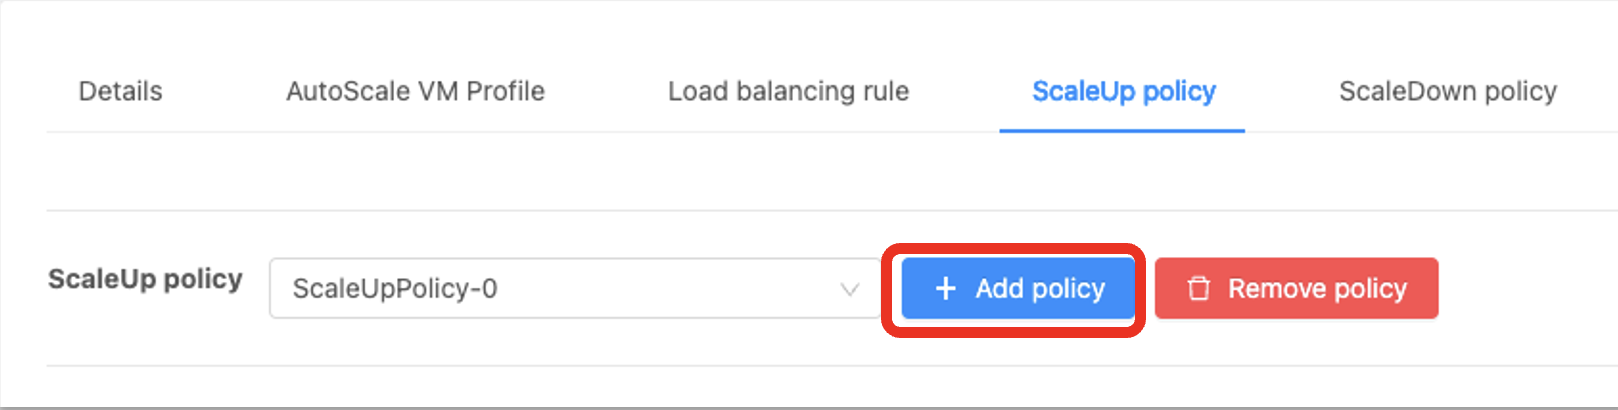Click the trash can icon on Remove policy

click(x=1198, y=289)
